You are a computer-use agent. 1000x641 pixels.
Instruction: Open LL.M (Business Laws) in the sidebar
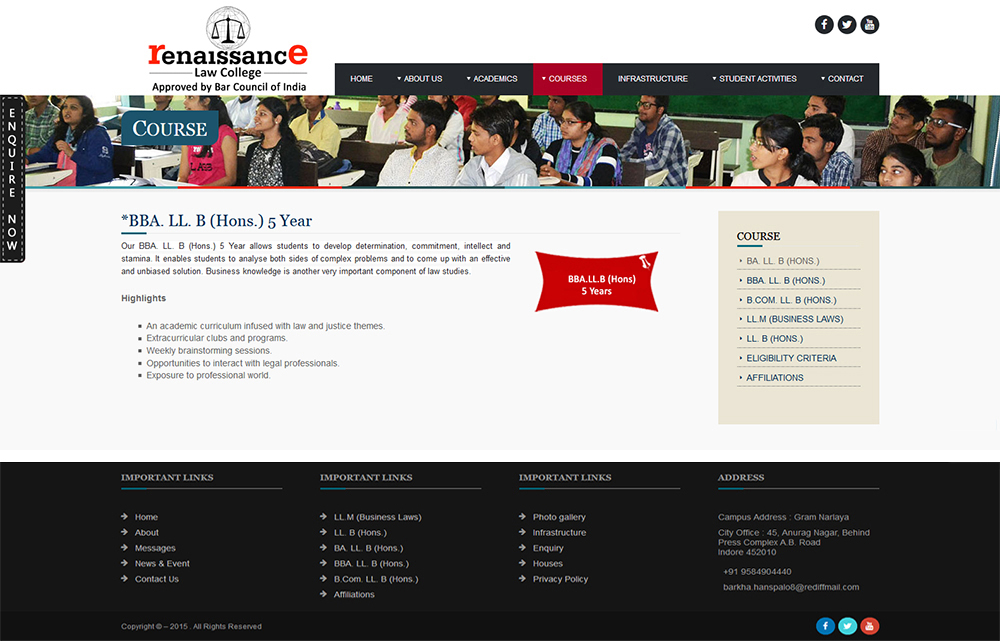tap(794, 319)
